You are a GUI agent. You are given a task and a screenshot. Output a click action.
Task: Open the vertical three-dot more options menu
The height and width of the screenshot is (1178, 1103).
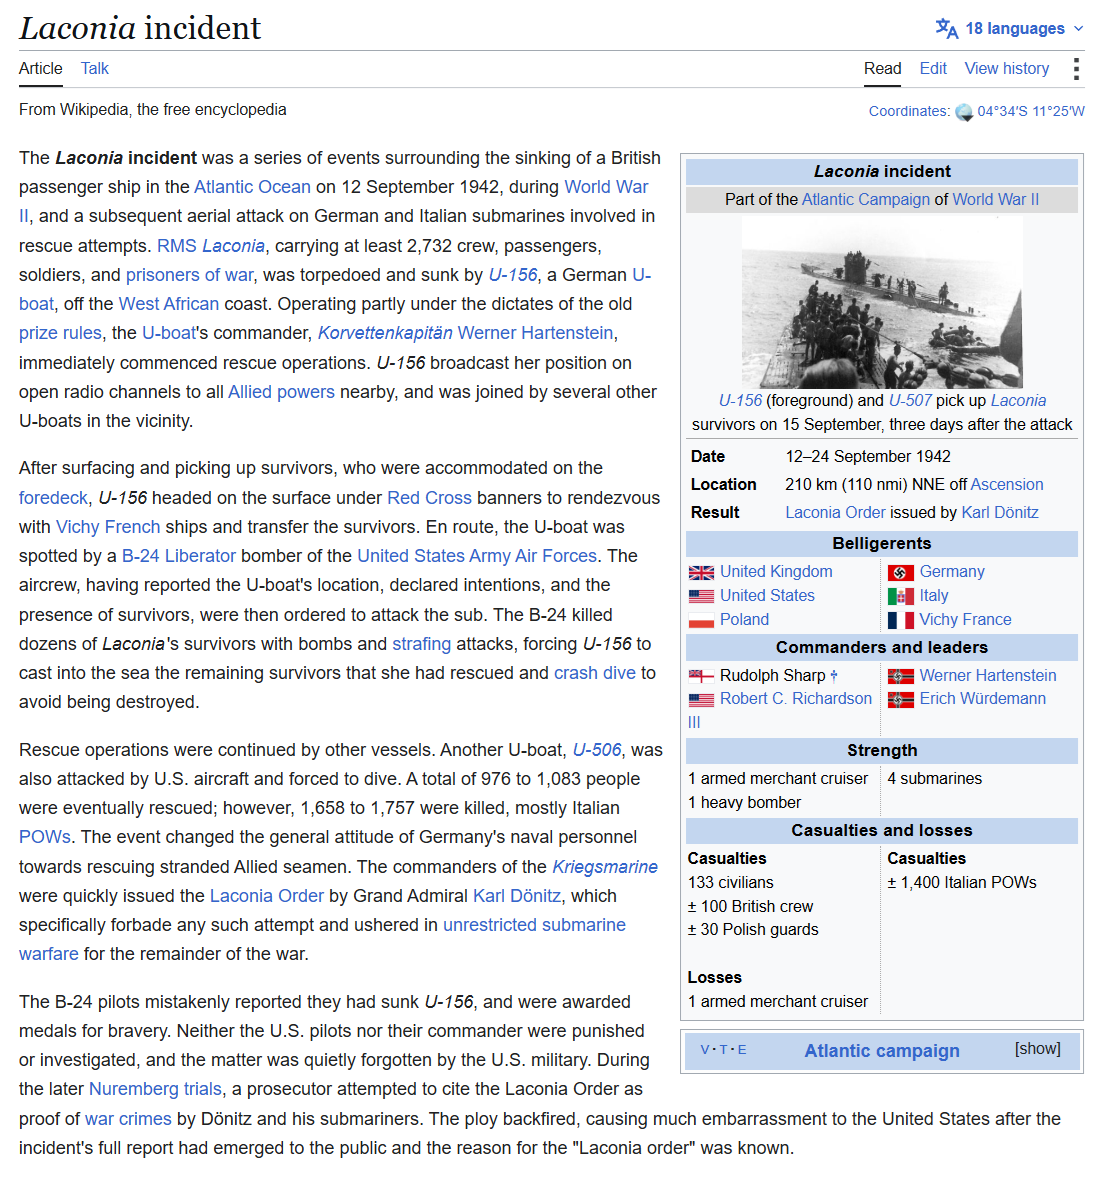[1076, 69]
